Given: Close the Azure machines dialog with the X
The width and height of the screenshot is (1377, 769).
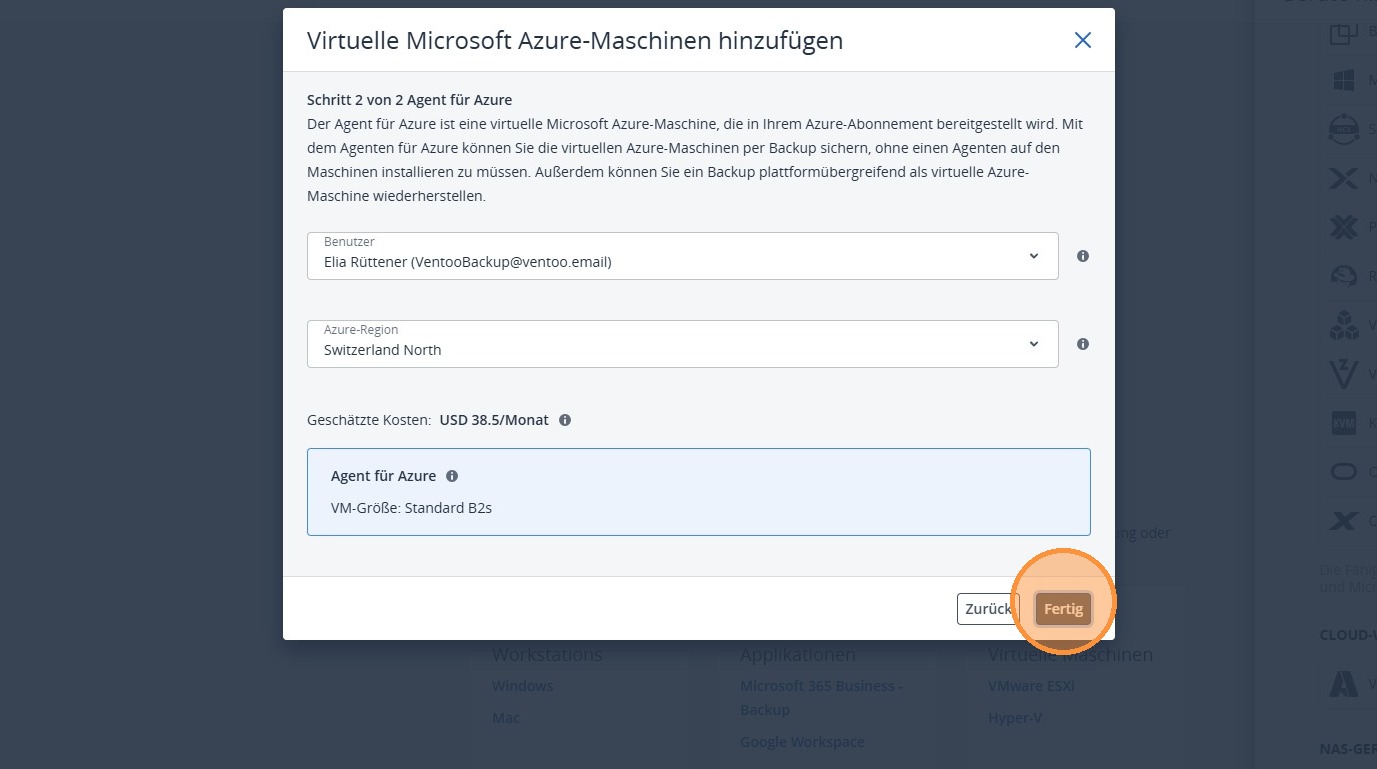Looking at the screenshot, I should tap(1082, 40).
